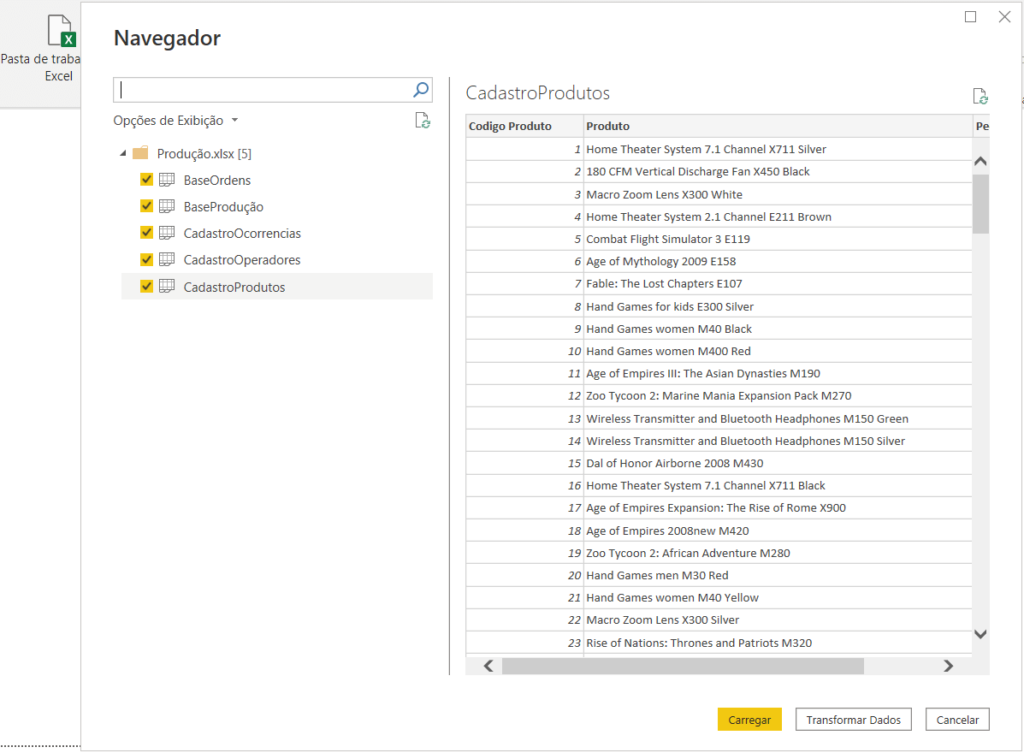Click the table icon next to CadastroOperadores

[x=167, y=260]
